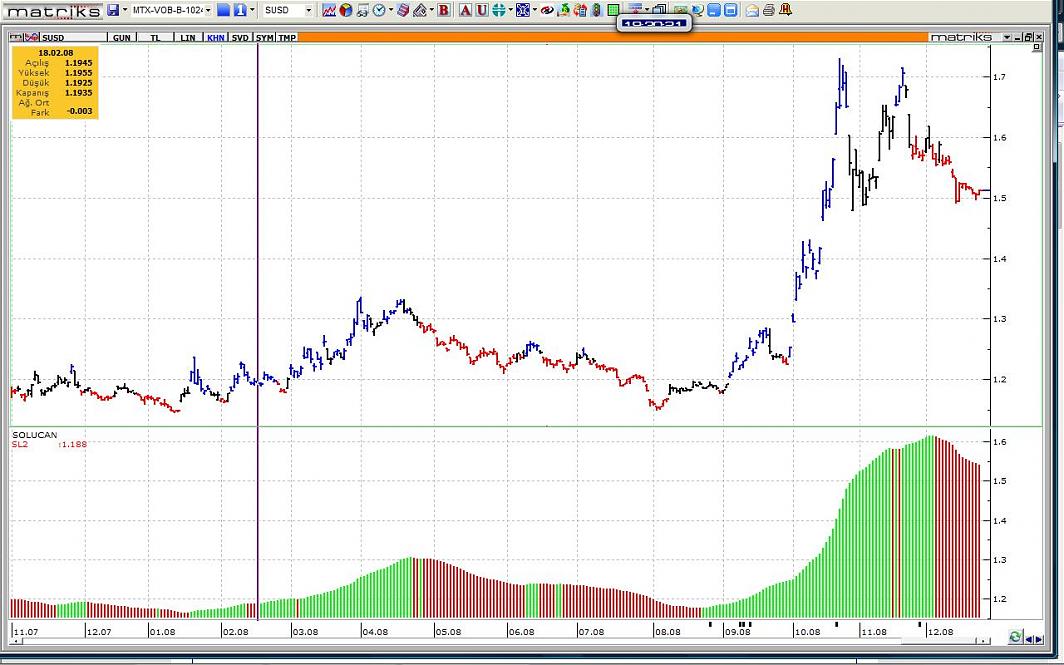The image size is (1064, 665).
Task: Click the red B icon
Action: 443,10
